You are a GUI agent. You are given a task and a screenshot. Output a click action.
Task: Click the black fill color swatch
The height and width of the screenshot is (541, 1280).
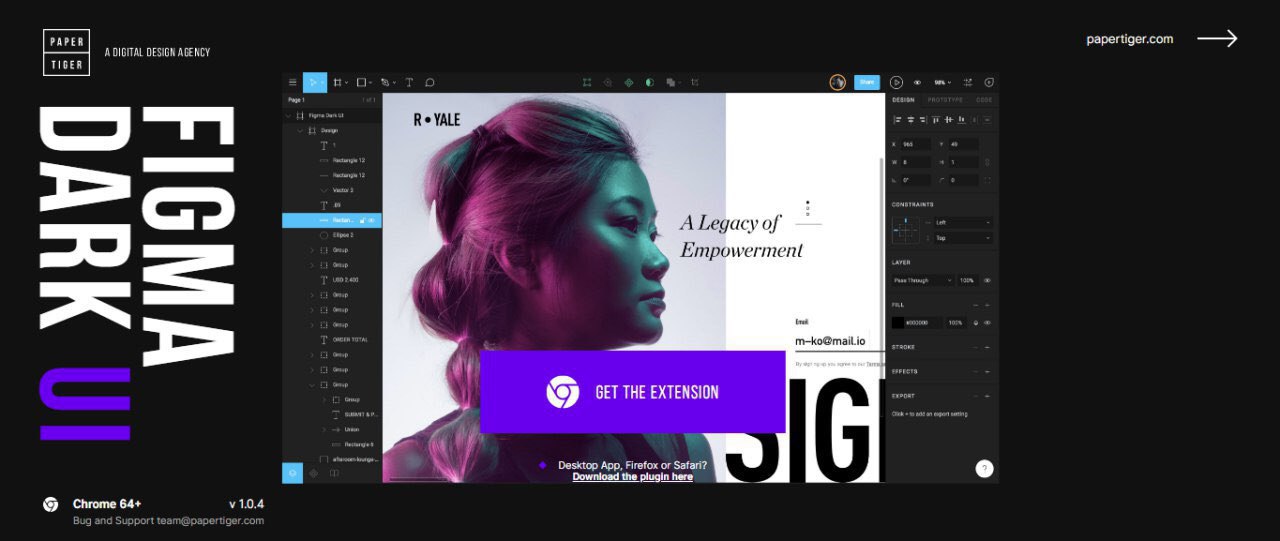[x=898, y=323]
